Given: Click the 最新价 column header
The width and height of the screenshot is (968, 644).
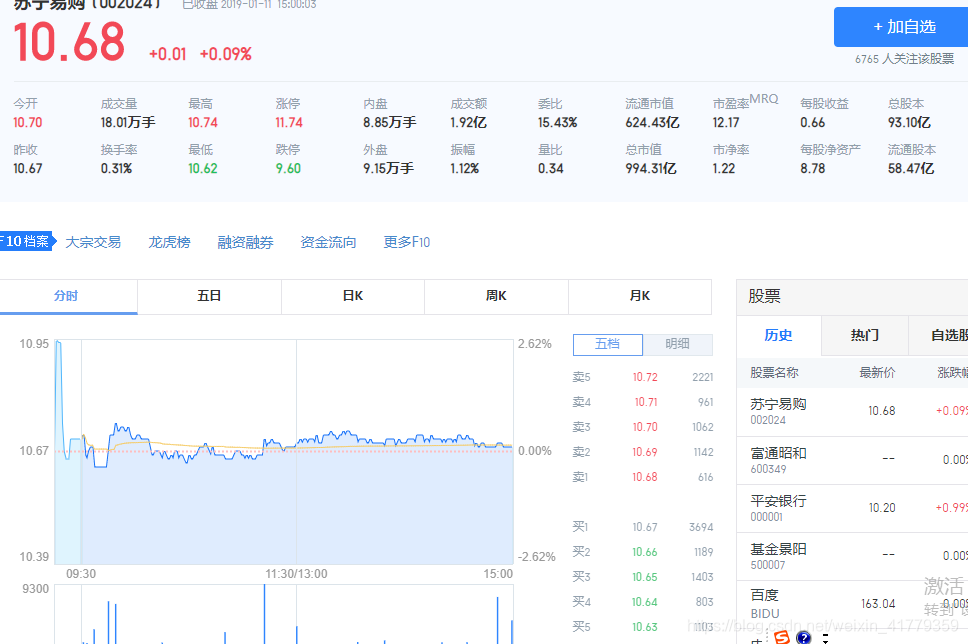Looking at the screenshot, I should coord(877,373).
